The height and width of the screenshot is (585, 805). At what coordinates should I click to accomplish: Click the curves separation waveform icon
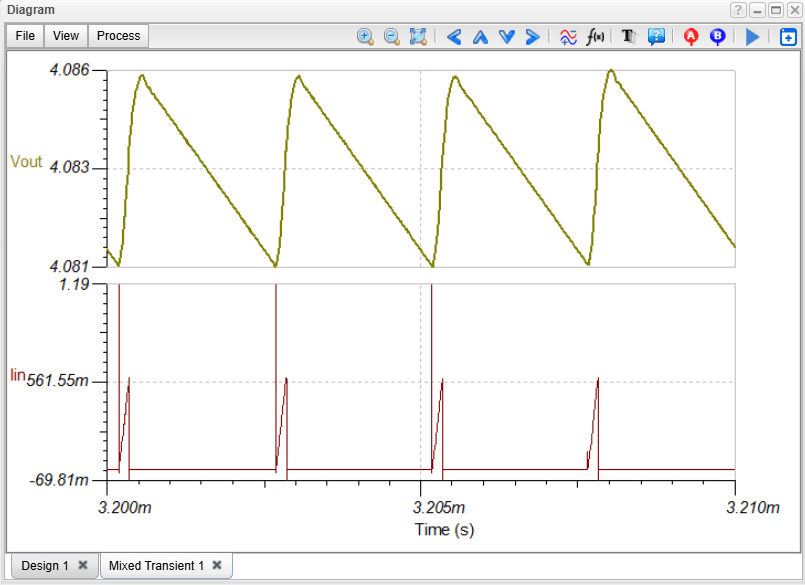(x=568, y=36)
